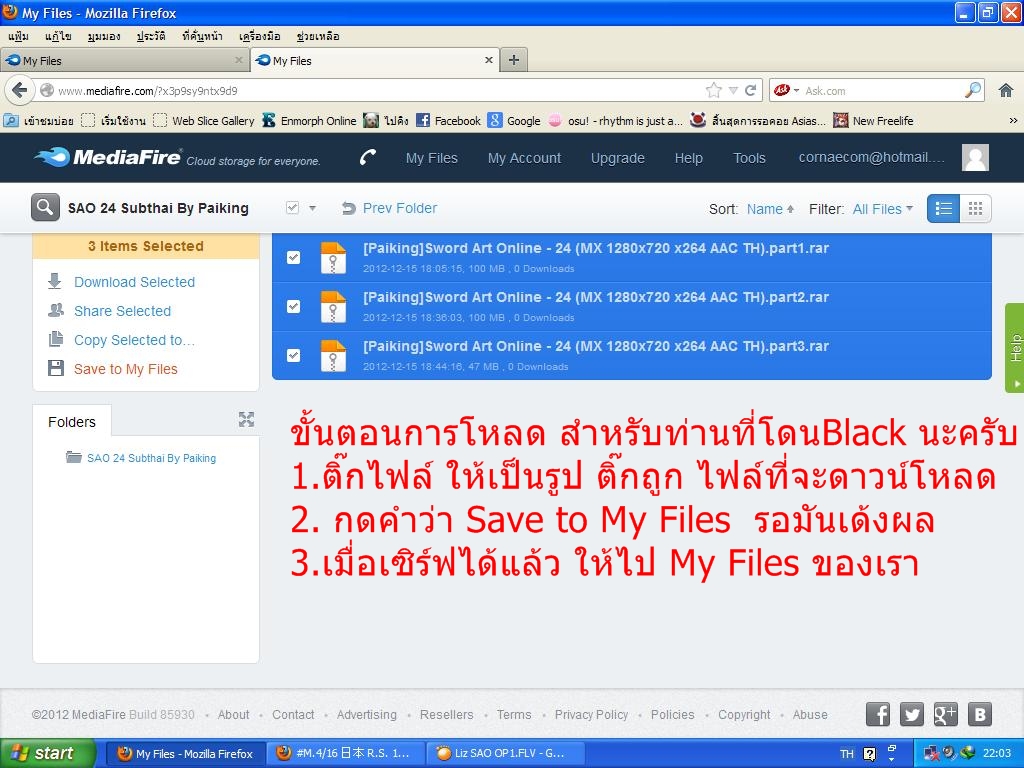Switch to Liz SAO OP1.FLV taskbar window

point(507,753)
